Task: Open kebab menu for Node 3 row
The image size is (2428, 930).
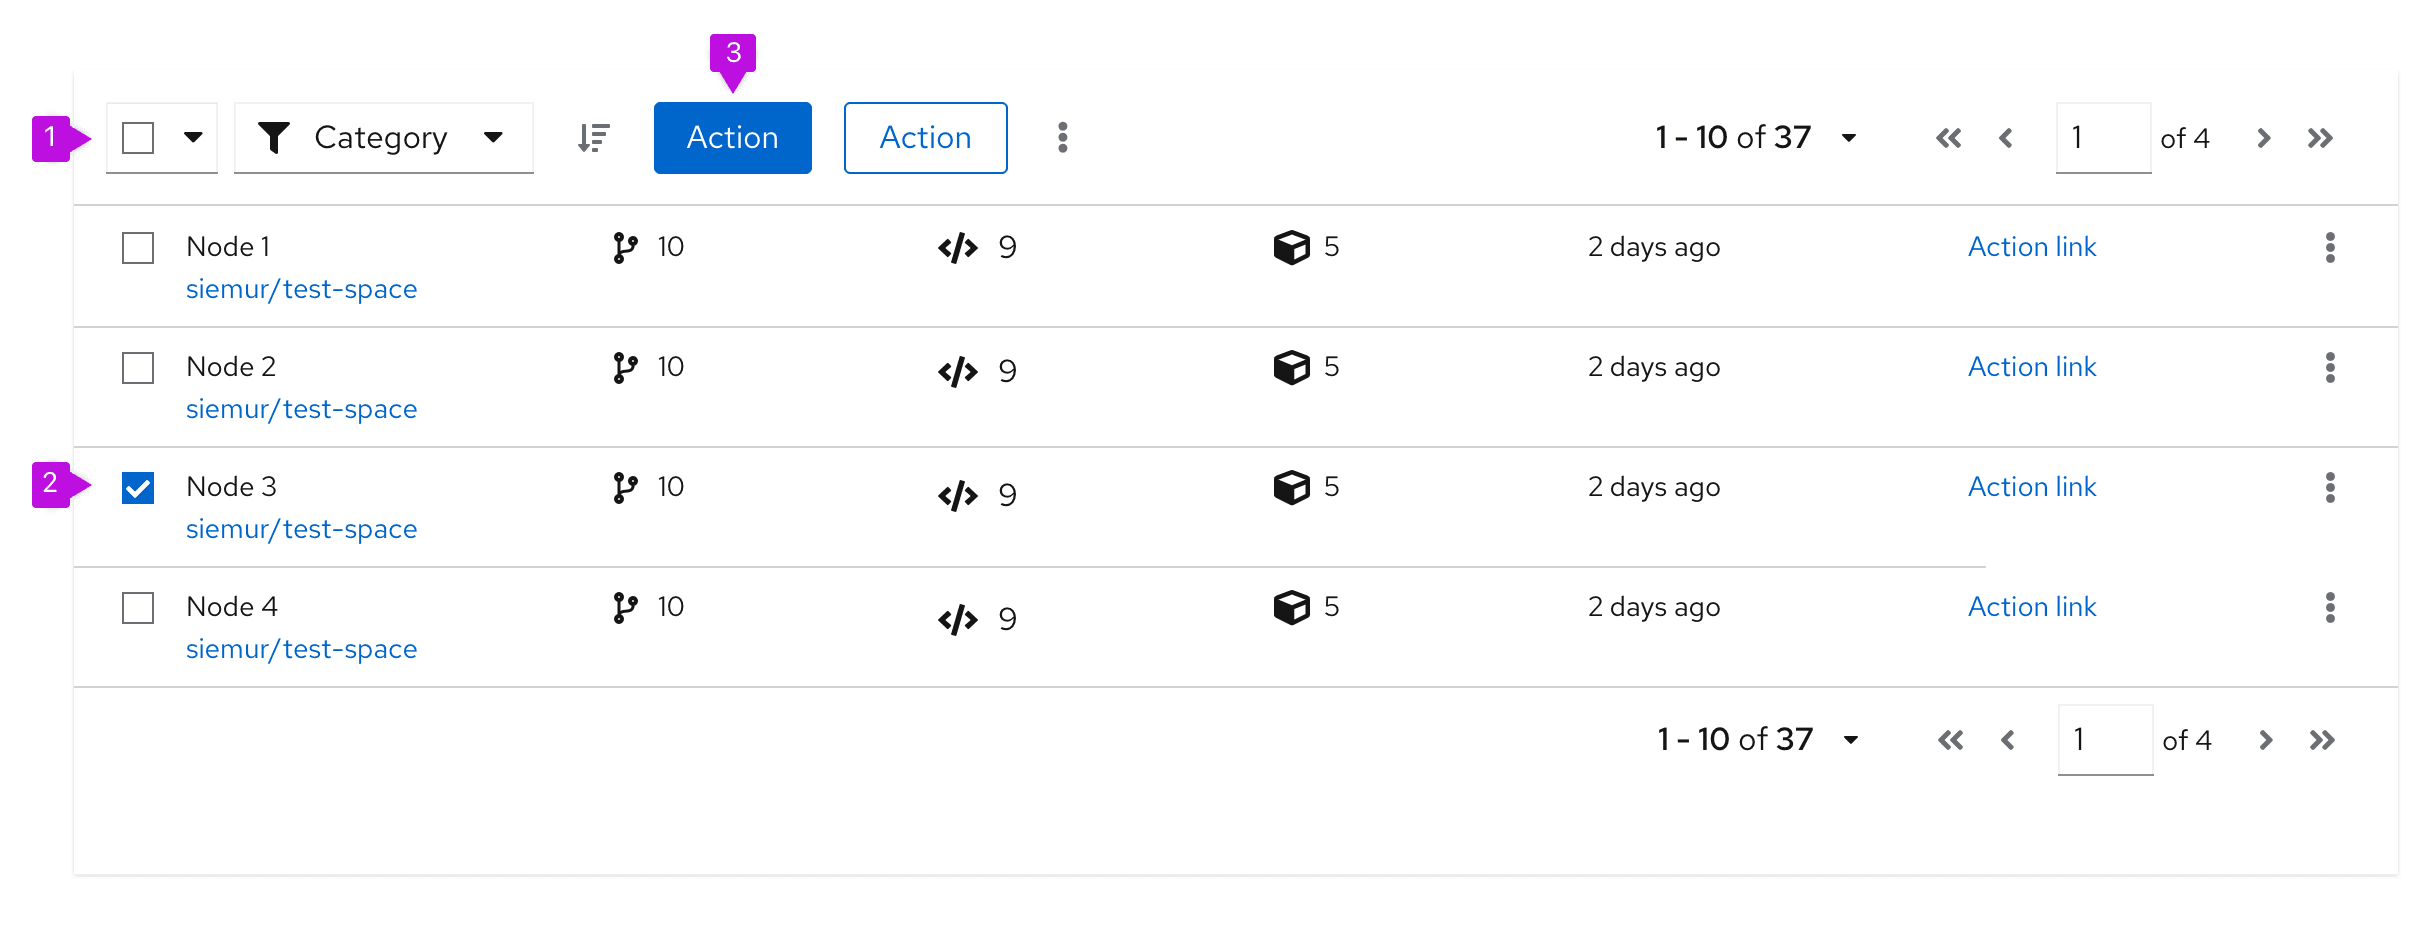Action: [x=2330, y=487]
